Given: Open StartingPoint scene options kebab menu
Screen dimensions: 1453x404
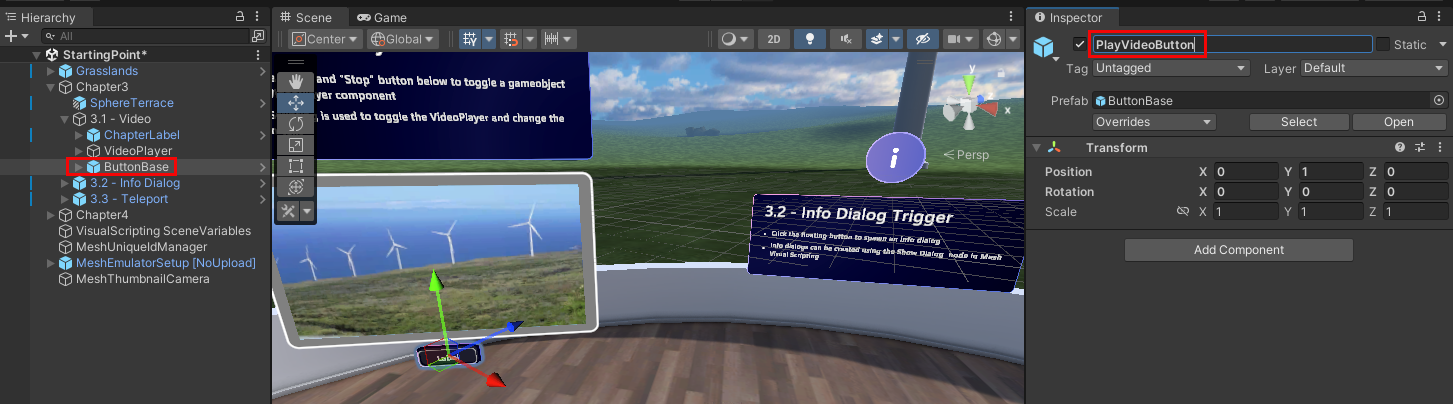Looking at the screenshot, I should click(259, 54).
